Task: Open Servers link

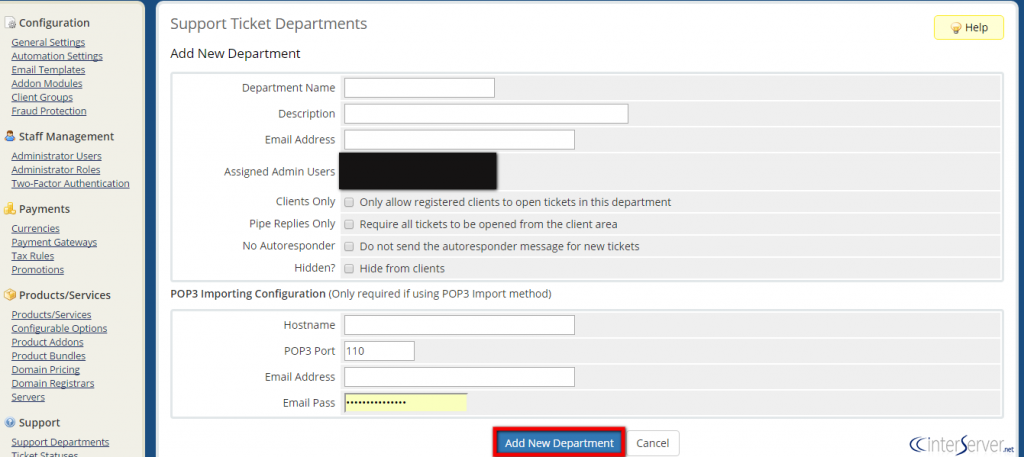Action: point(28,397)
